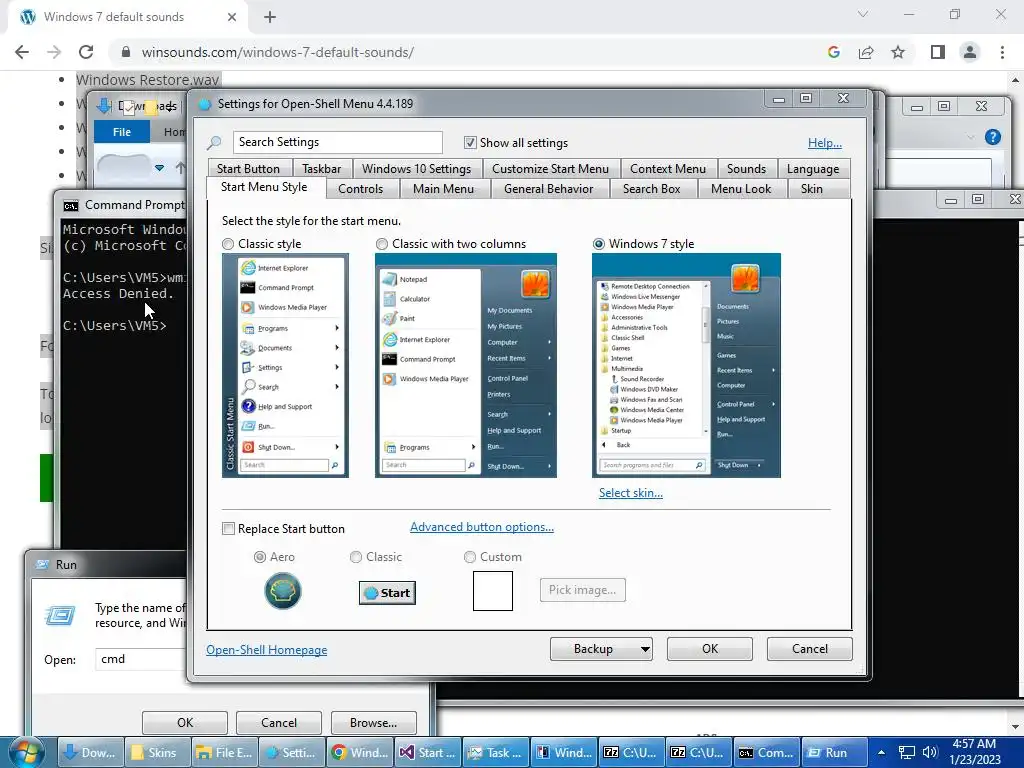Switch to Chrome taskbar button

pyautogui.click(x=360, y=752)
